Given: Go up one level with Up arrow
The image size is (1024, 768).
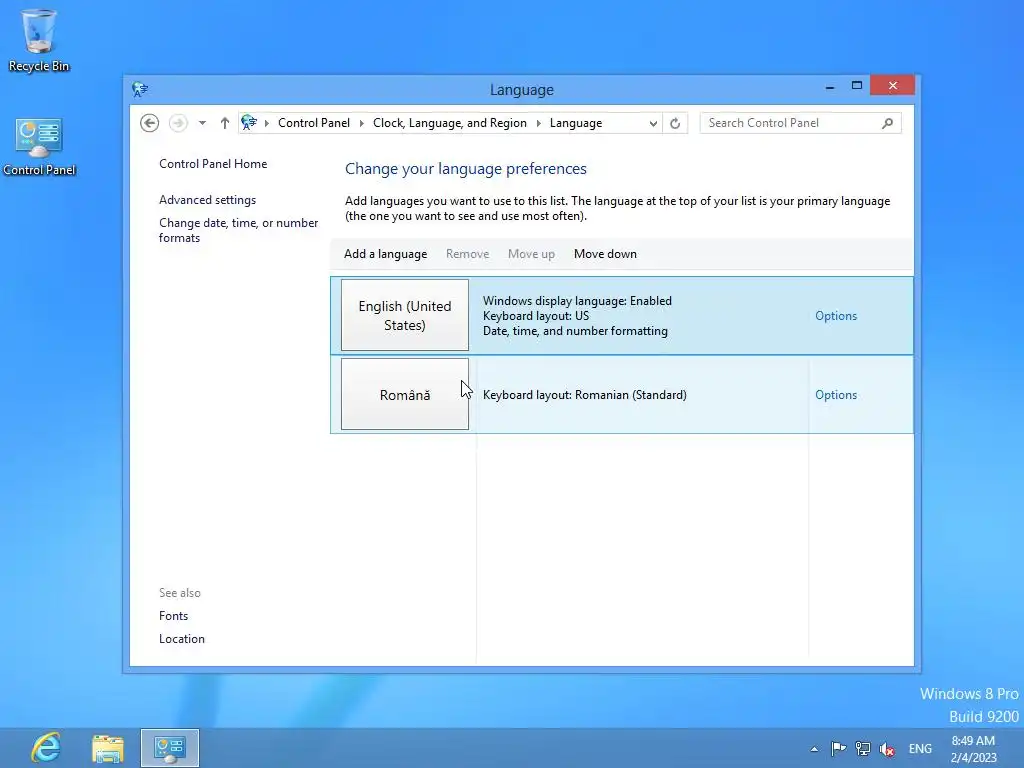Looking at the screenshot, I should click(x=225, y=123).
